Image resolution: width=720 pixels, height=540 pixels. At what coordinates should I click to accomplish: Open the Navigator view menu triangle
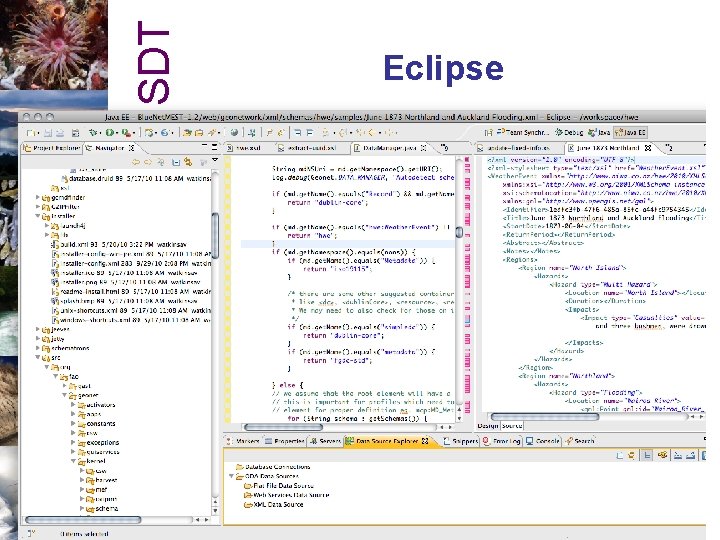pyautogui.click(x=214, y=160)
